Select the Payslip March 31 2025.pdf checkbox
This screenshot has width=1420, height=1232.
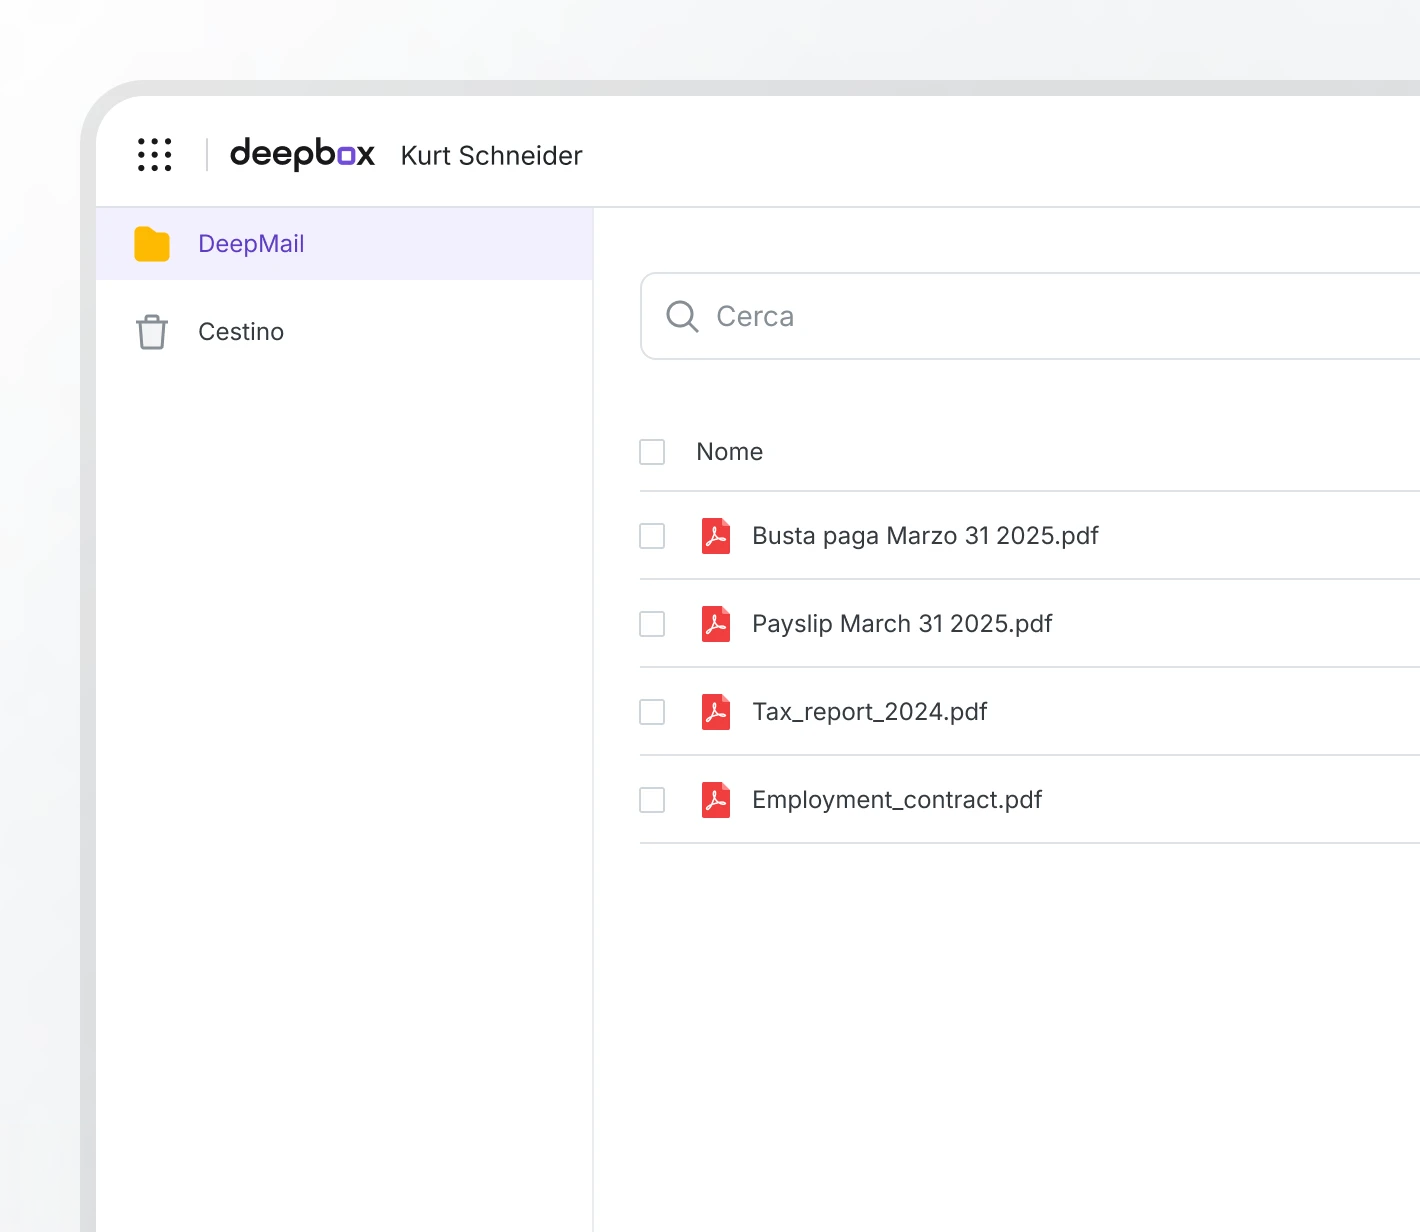point(652,624)
